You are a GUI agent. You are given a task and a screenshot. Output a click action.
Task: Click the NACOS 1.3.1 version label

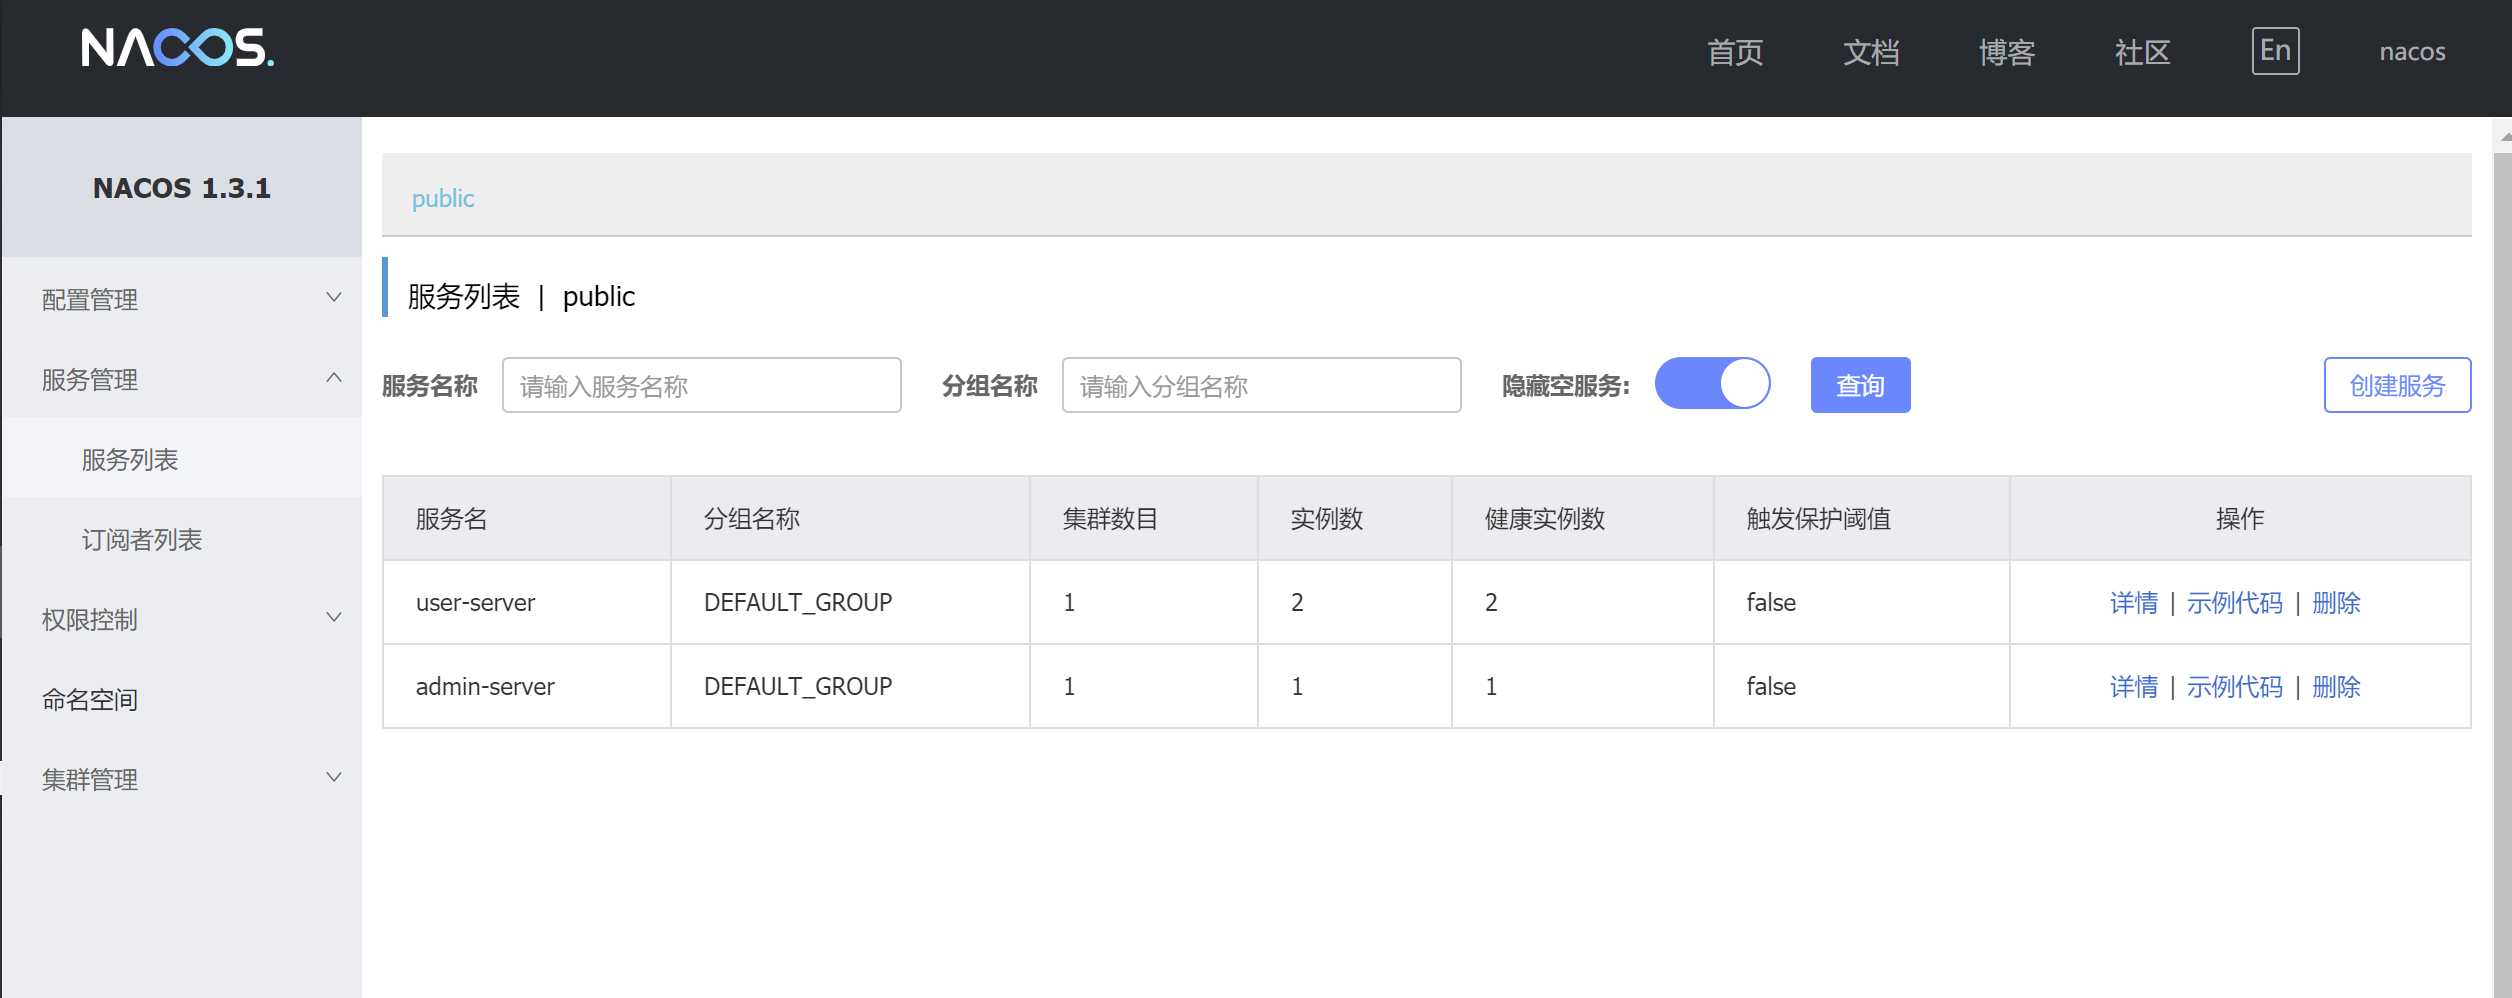point(182,188)
